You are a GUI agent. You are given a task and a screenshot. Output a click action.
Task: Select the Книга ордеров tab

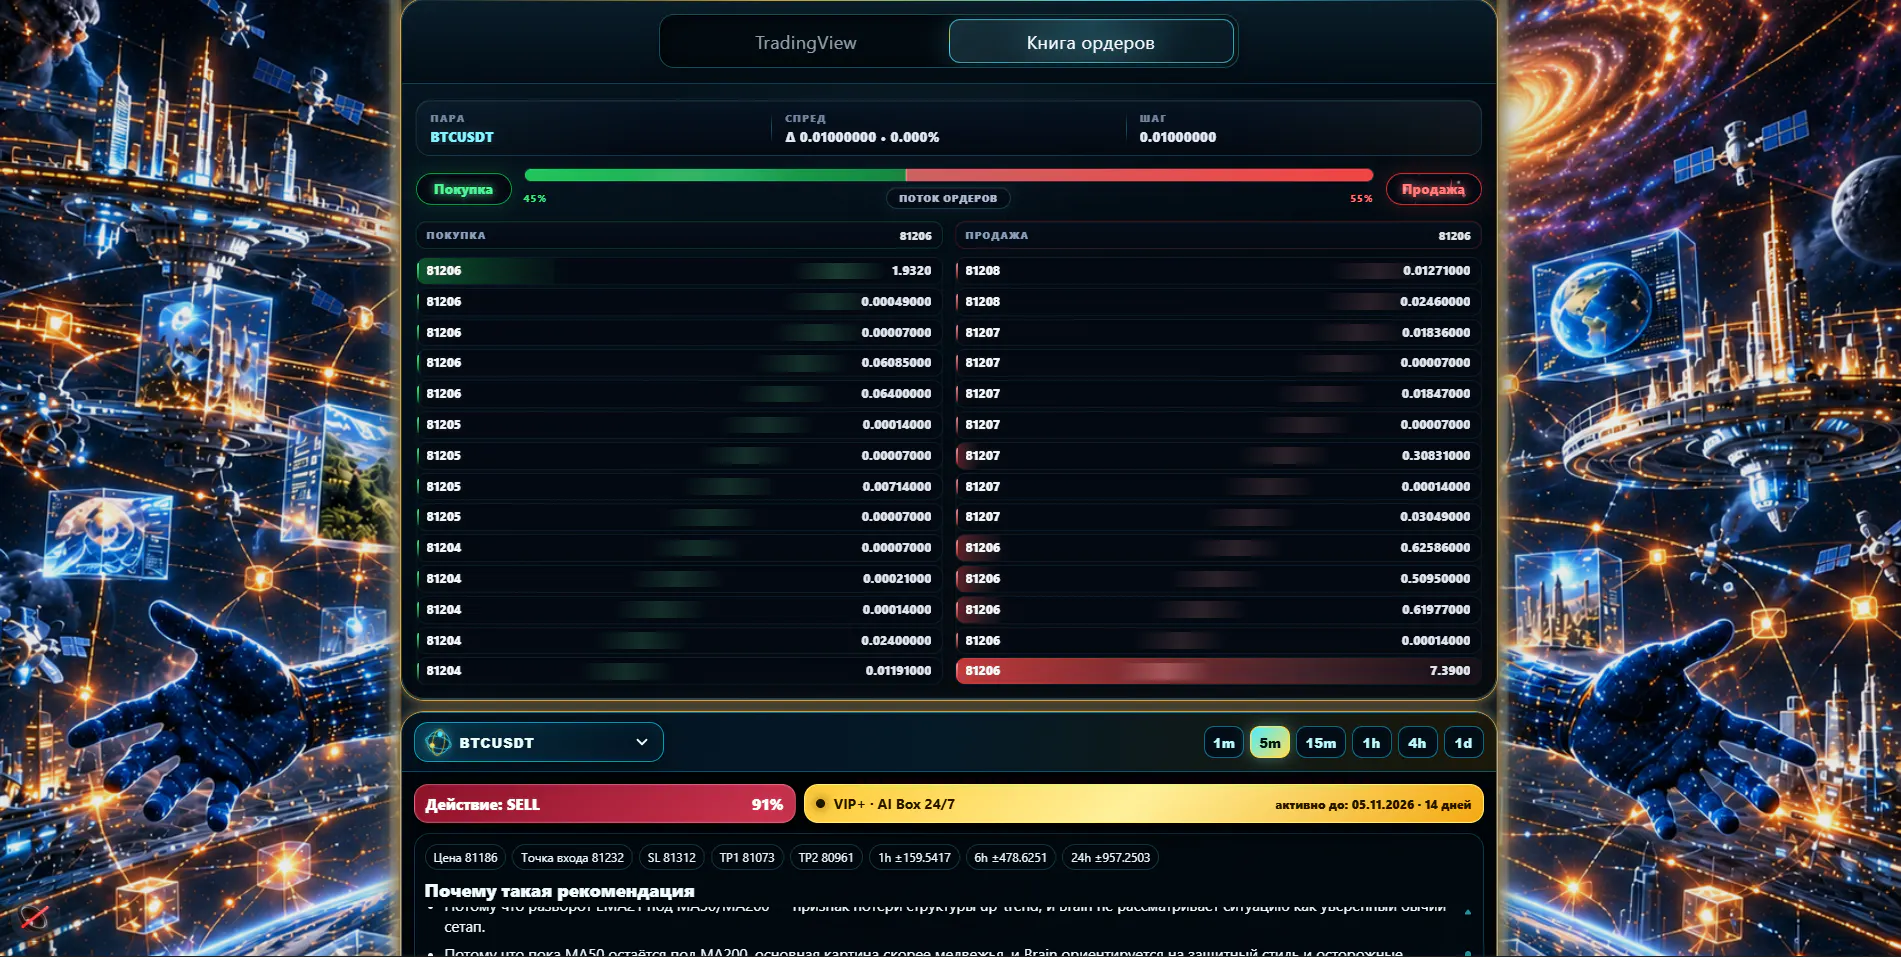tap(1090, 42)
